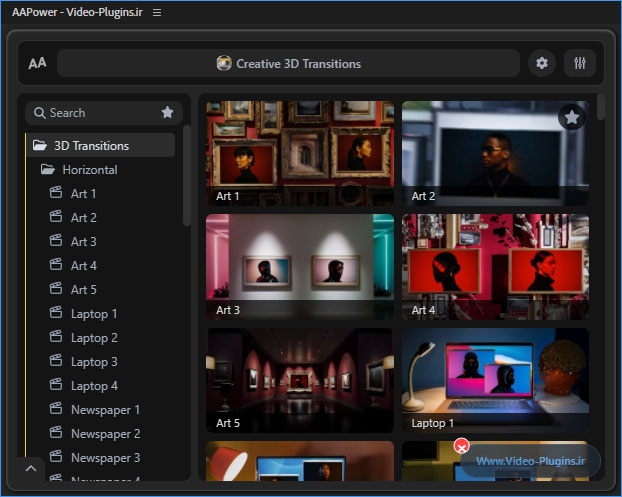Select Newspaper 3 label in the tree

(106, 458)
